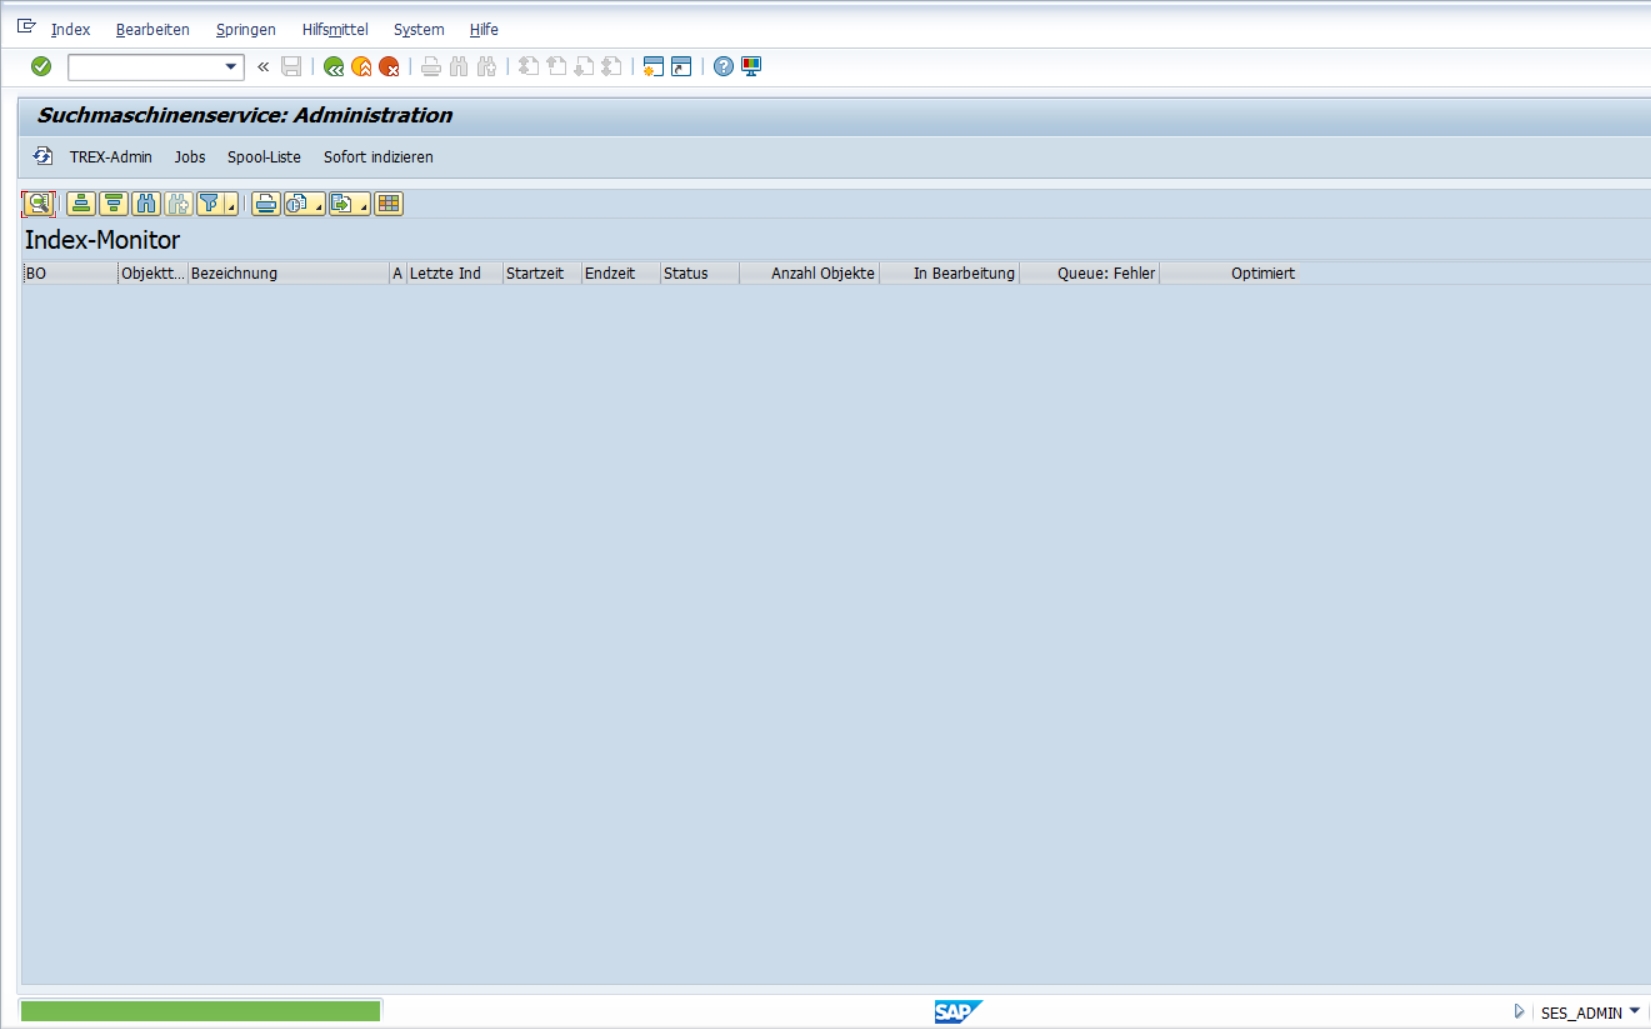This screenshot has height=1029, width=1651.
Task: Click the Bezeichnung column header
Action: coord(288,273)
